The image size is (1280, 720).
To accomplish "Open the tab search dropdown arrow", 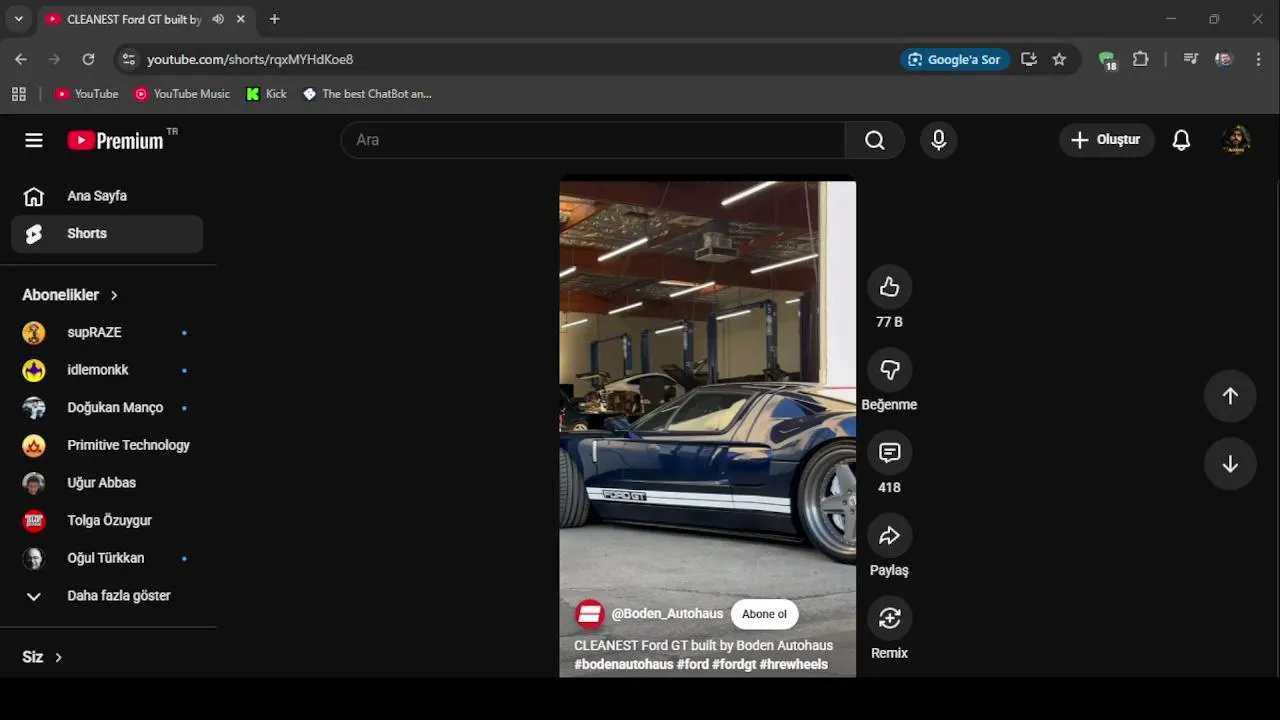I will point(18,19).
